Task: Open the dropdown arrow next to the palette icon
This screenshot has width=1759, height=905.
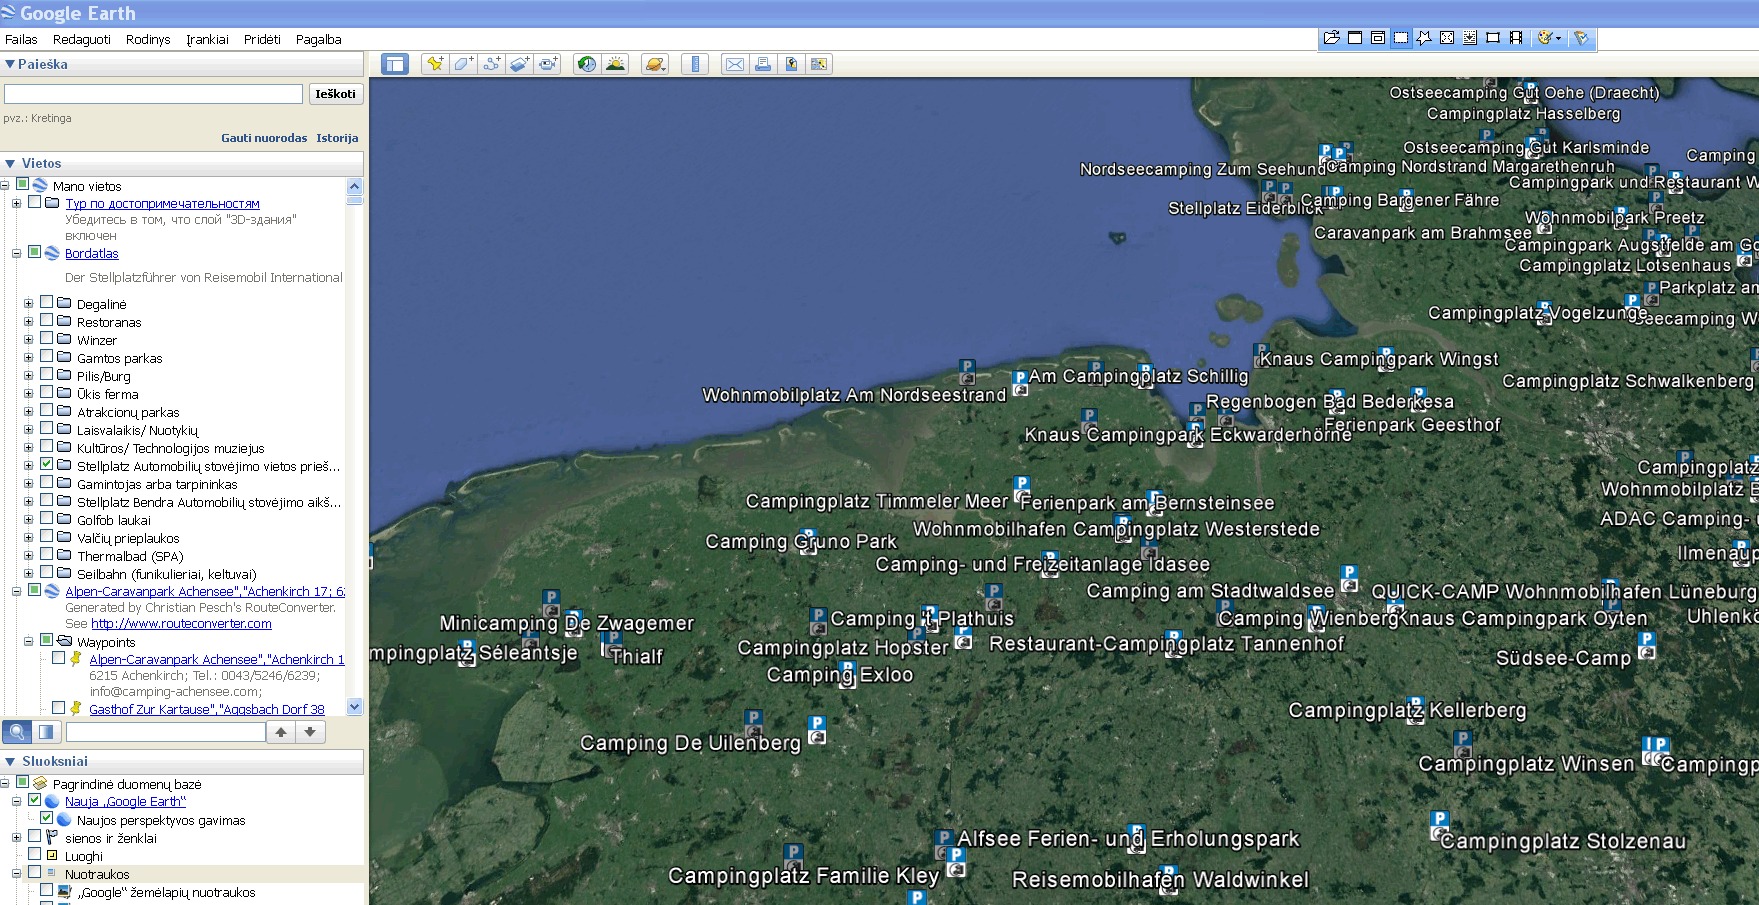Action: click(x=1558, y=38)
